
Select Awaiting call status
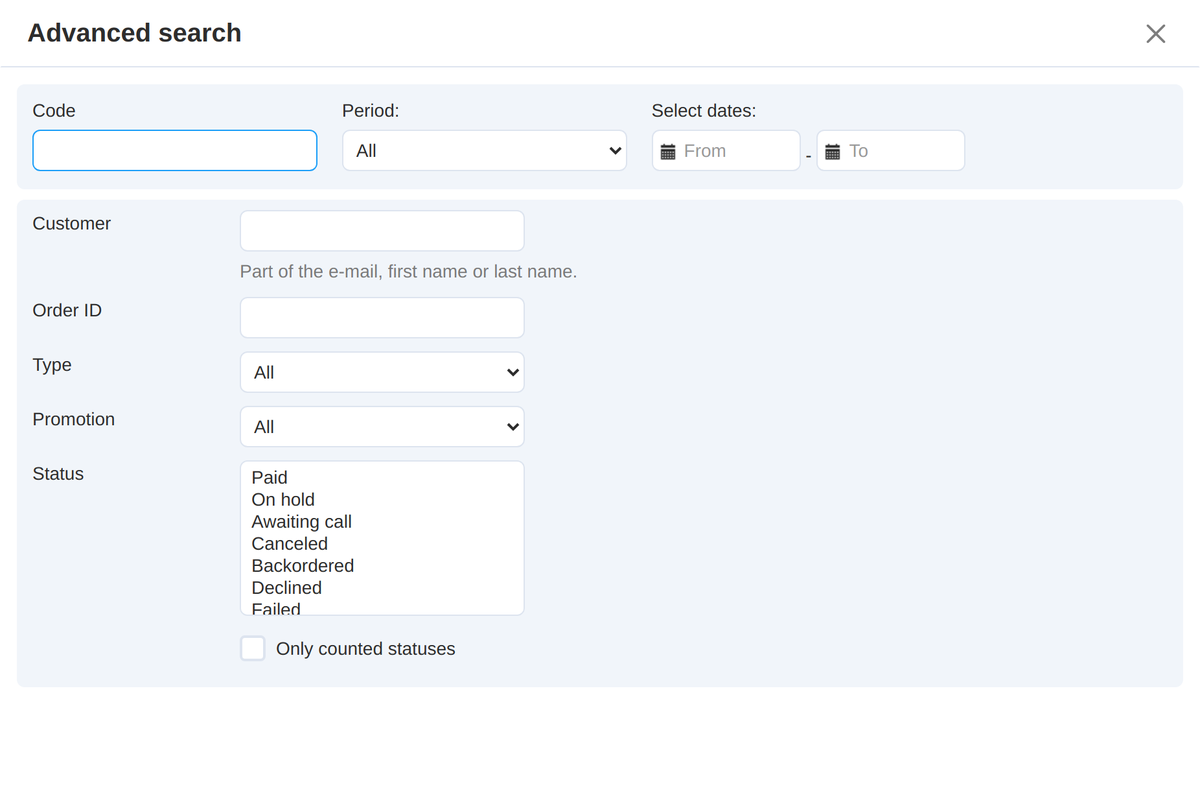coord(382,522)
